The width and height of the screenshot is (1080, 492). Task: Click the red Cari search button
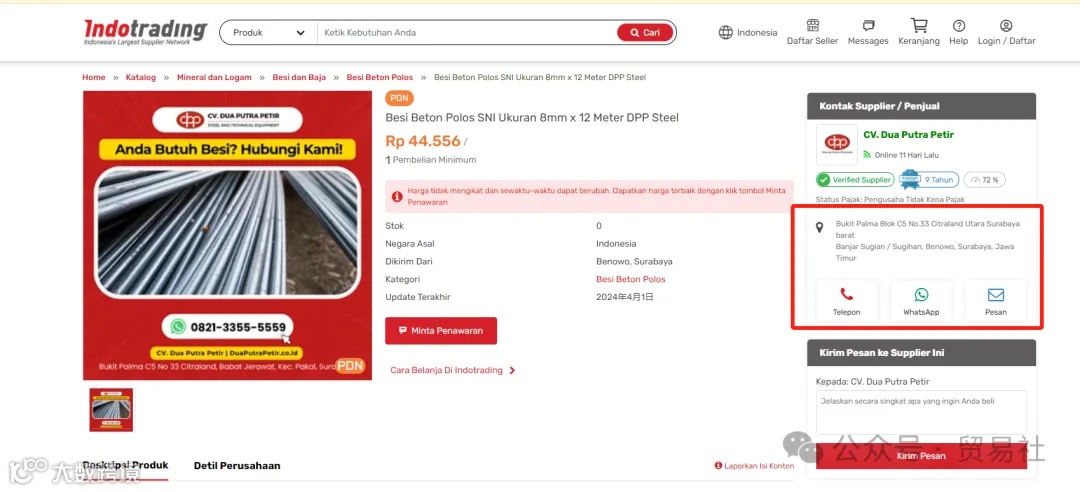645,32
